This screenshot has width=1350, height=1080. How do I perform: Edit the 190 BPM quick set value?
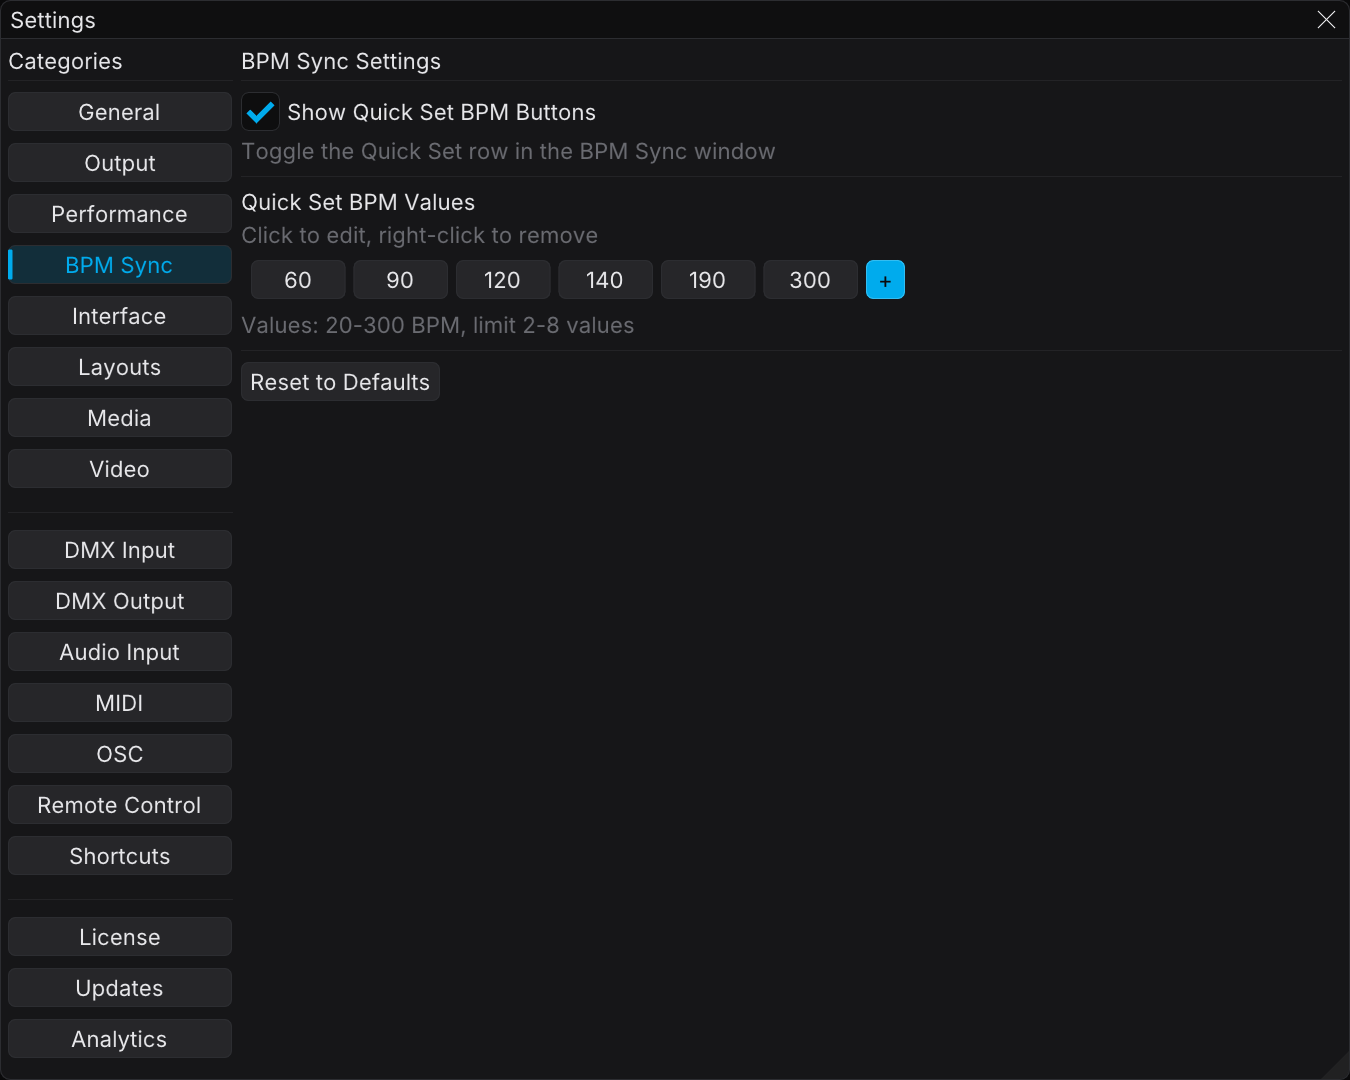point(708,280)
